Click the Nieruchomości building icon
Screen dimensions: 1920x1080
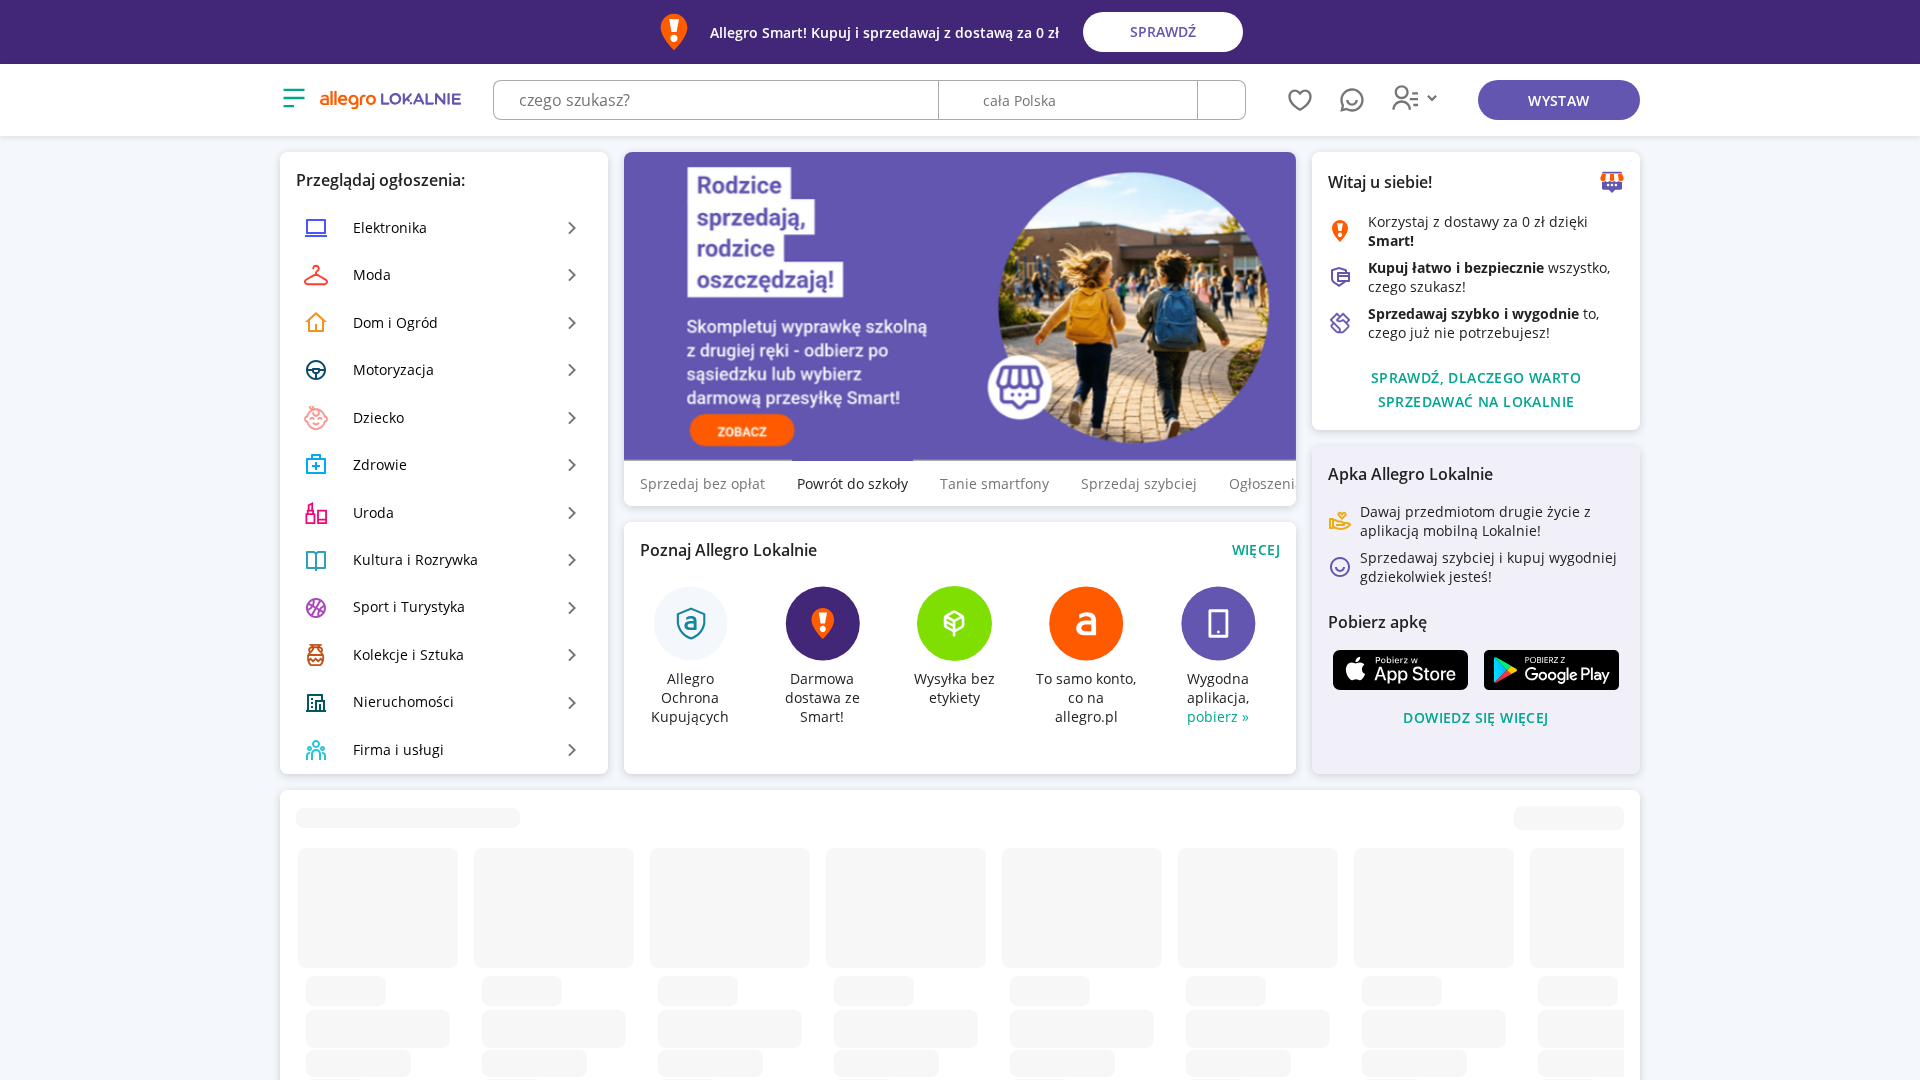click(316, 703)
